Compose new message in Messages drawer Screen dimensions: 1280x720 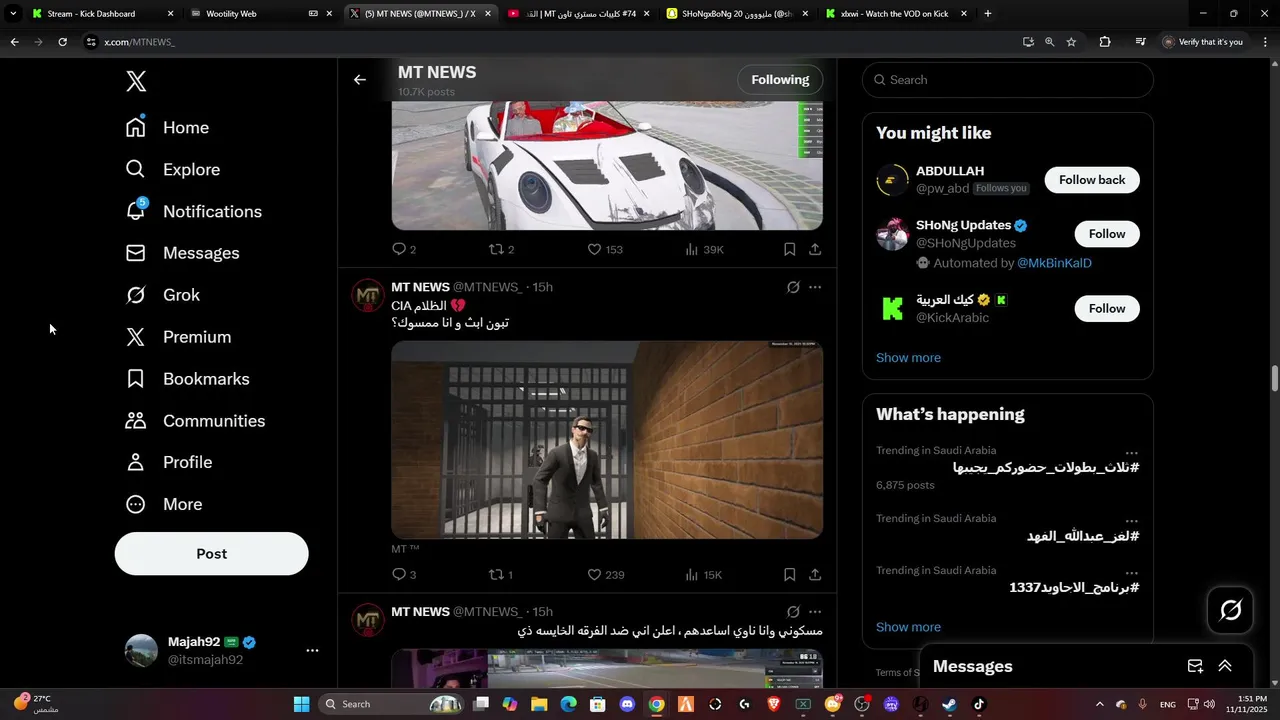(x=1195, y=666)
